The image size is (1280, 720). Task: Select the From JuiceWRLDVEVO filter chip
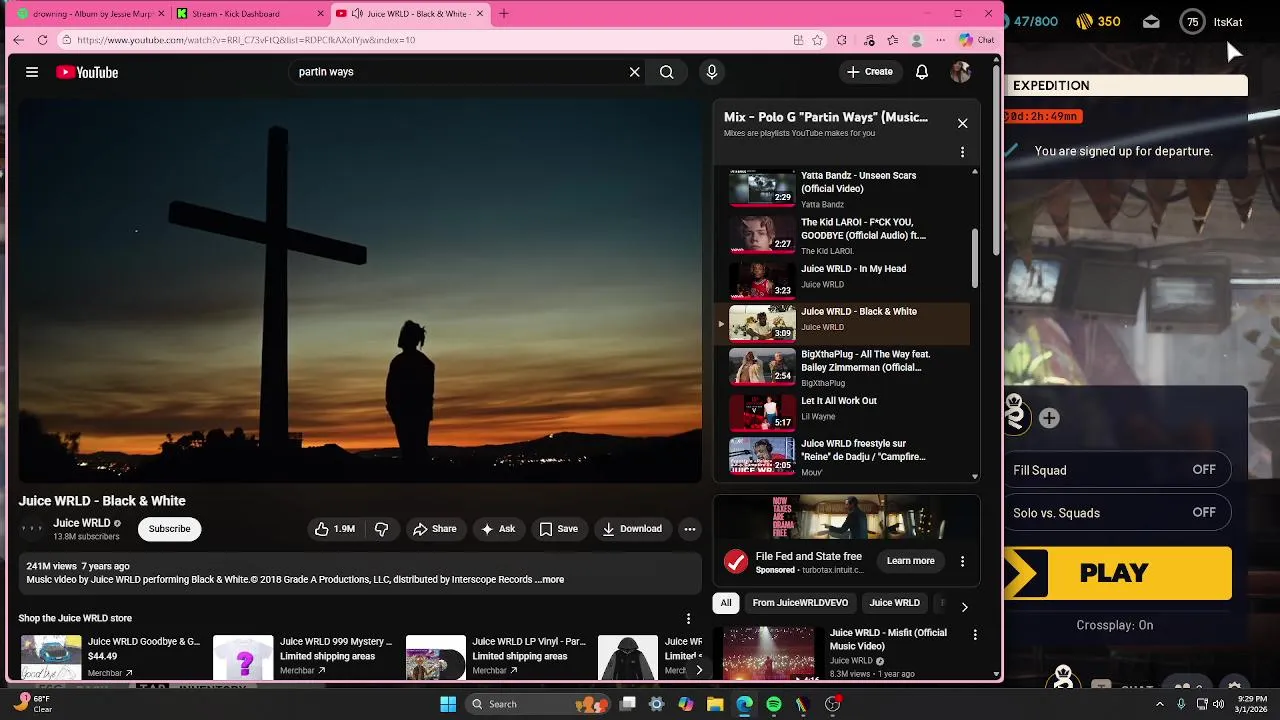800,603
